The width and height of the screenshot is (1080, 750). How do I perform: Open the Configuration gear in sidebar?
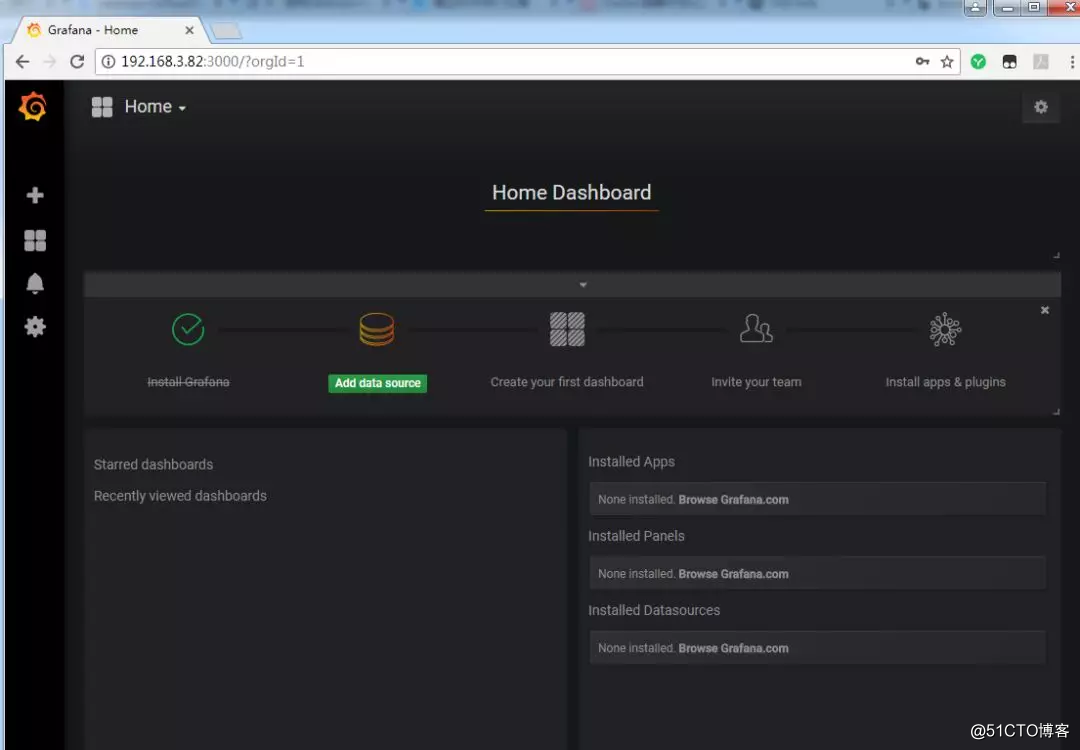pos(35,326)
